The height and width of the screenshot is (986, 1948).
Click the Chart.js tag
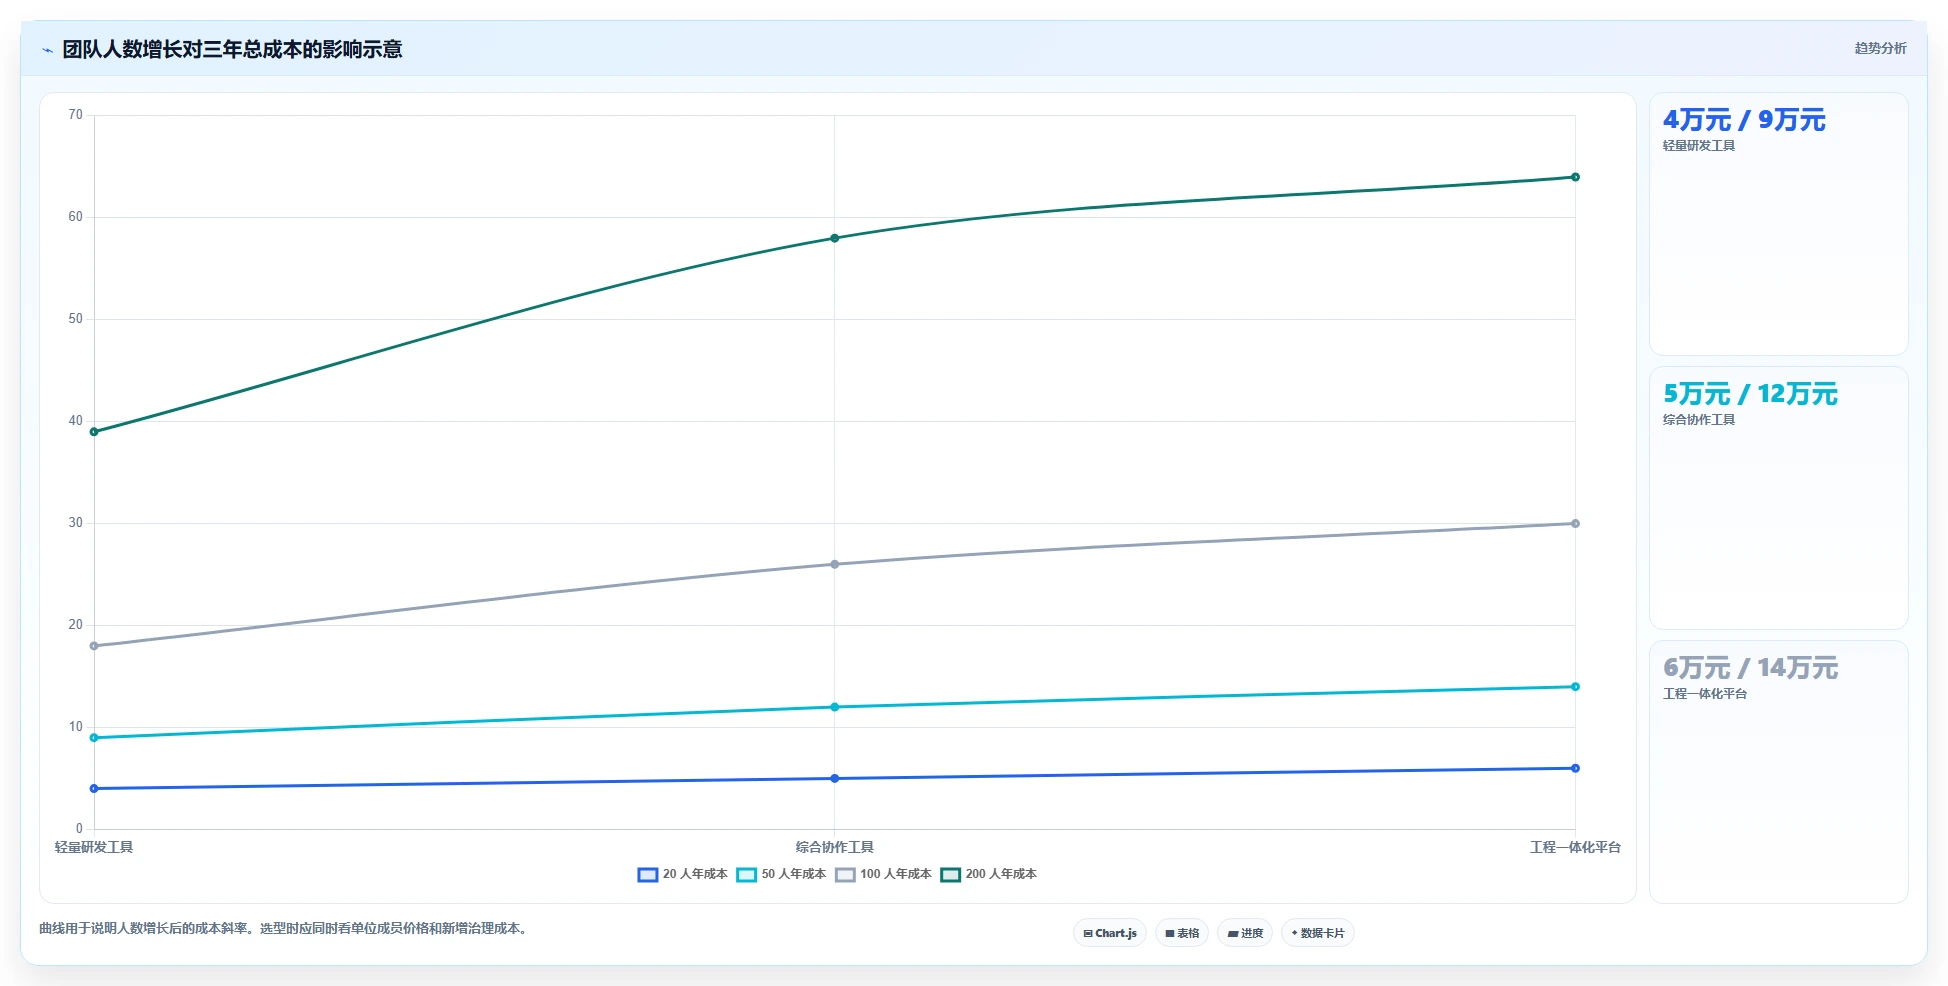coord(1110,933)
